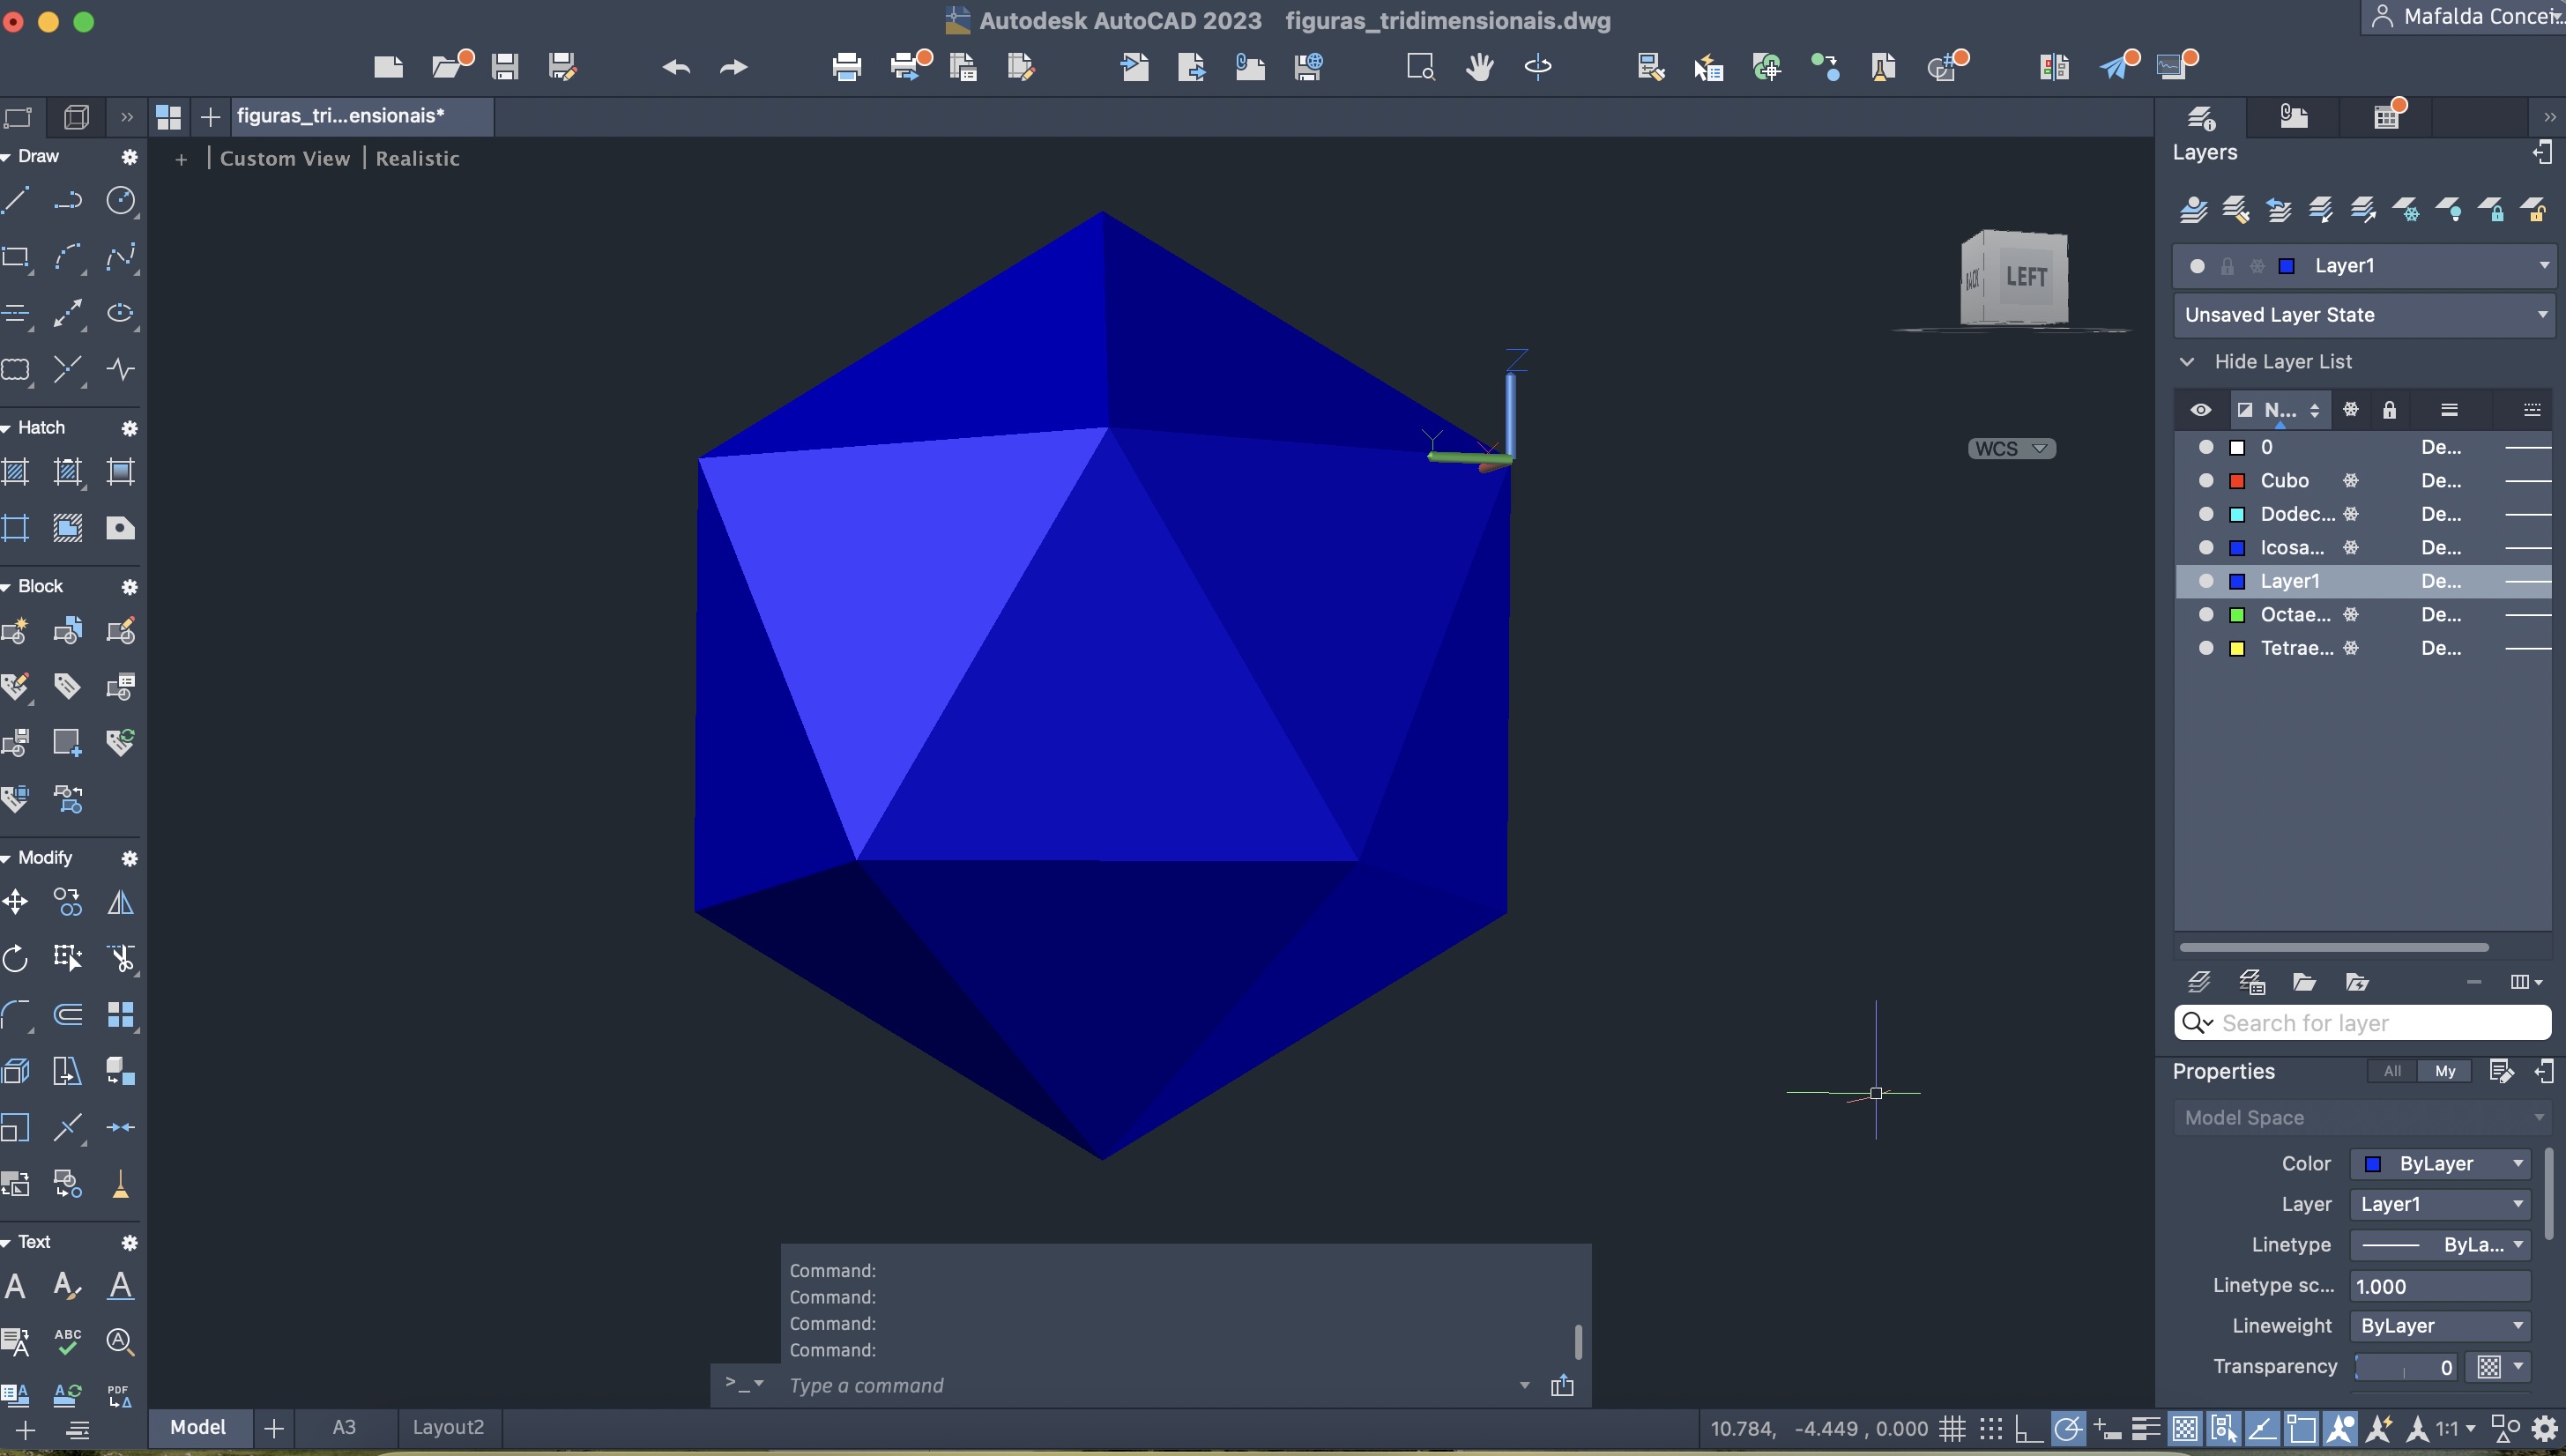Image resolution: width=2566 pixels, height=1456 pixels.
Task: Click the Undo arrow in toolbar
Action: (x=676, y=67)
